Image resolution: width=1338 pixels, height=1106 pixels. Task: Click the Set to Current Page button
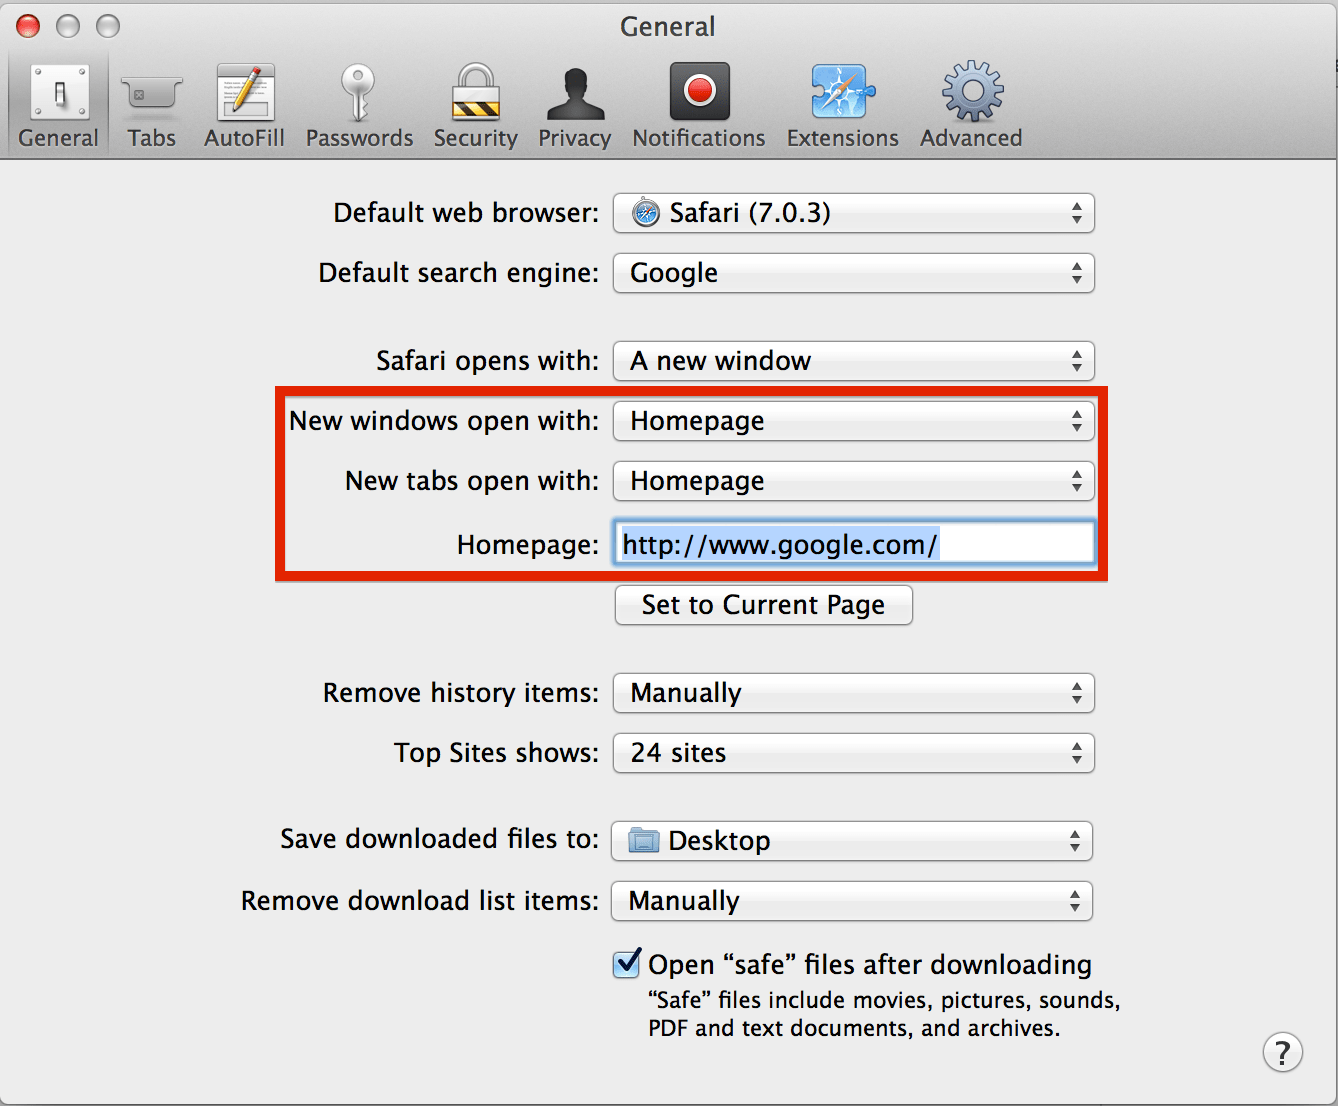[x=763, y=605]
